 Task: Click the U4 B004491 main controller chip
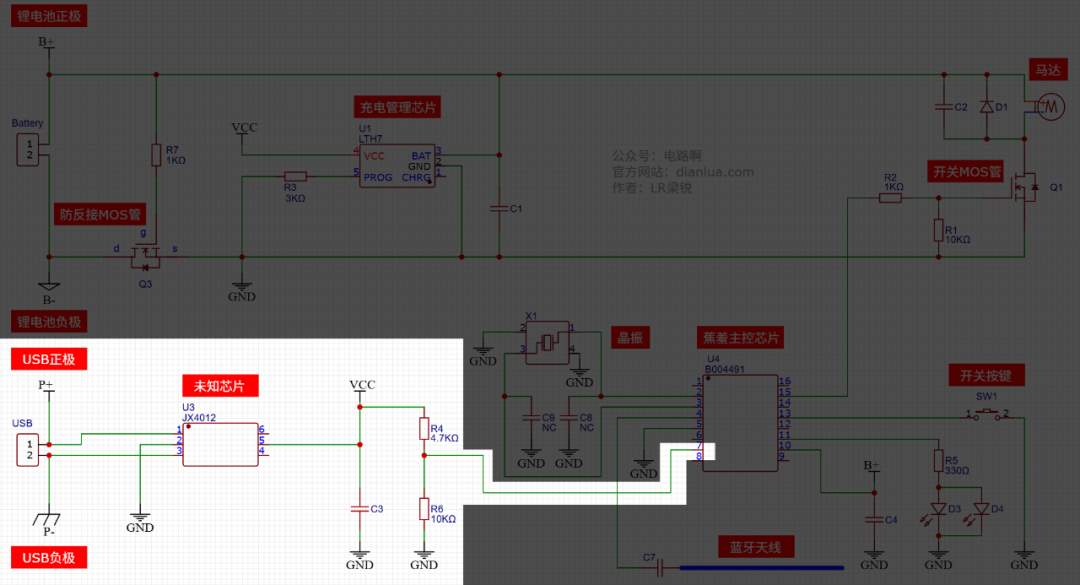[x=740, y=423]
